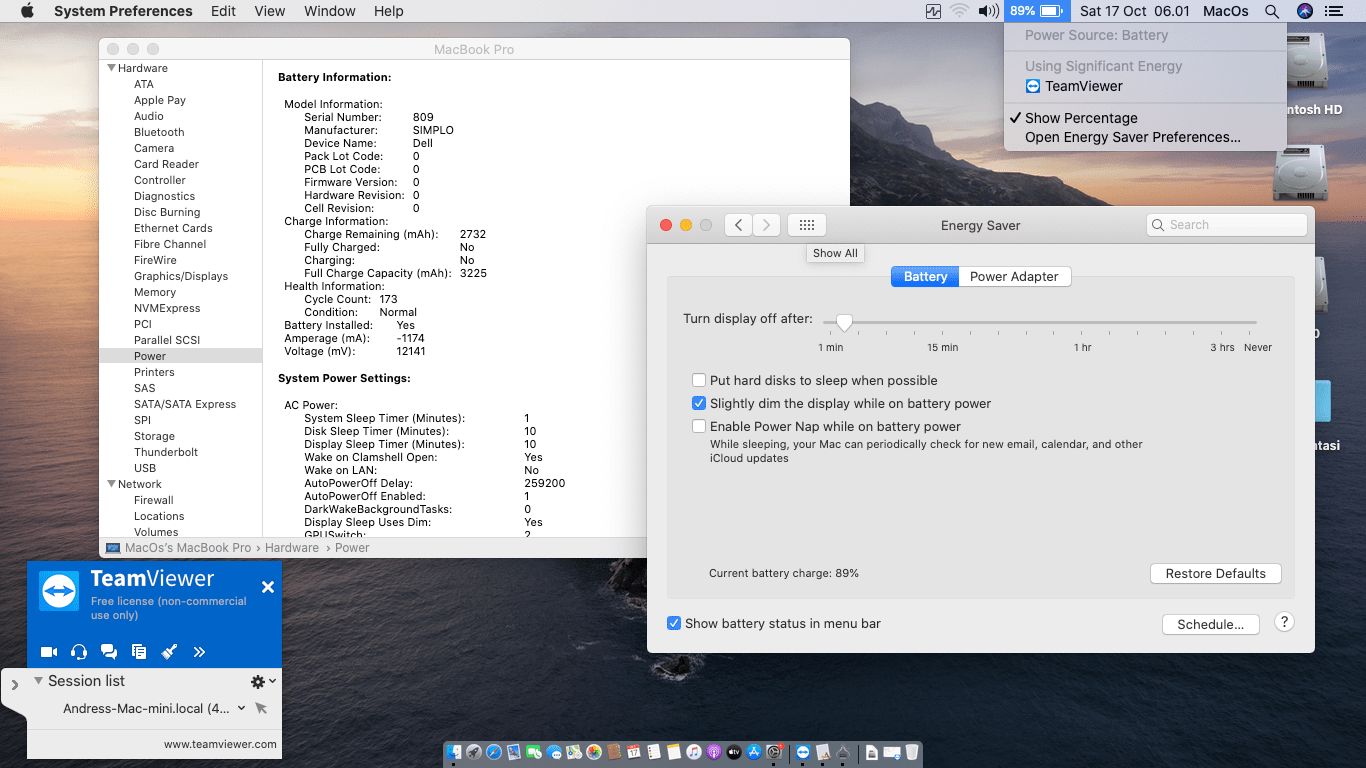Viewport: 1366px width, 768px height.
Task: Toggle Show battery status in menu bar
Action: click(674, 624)
